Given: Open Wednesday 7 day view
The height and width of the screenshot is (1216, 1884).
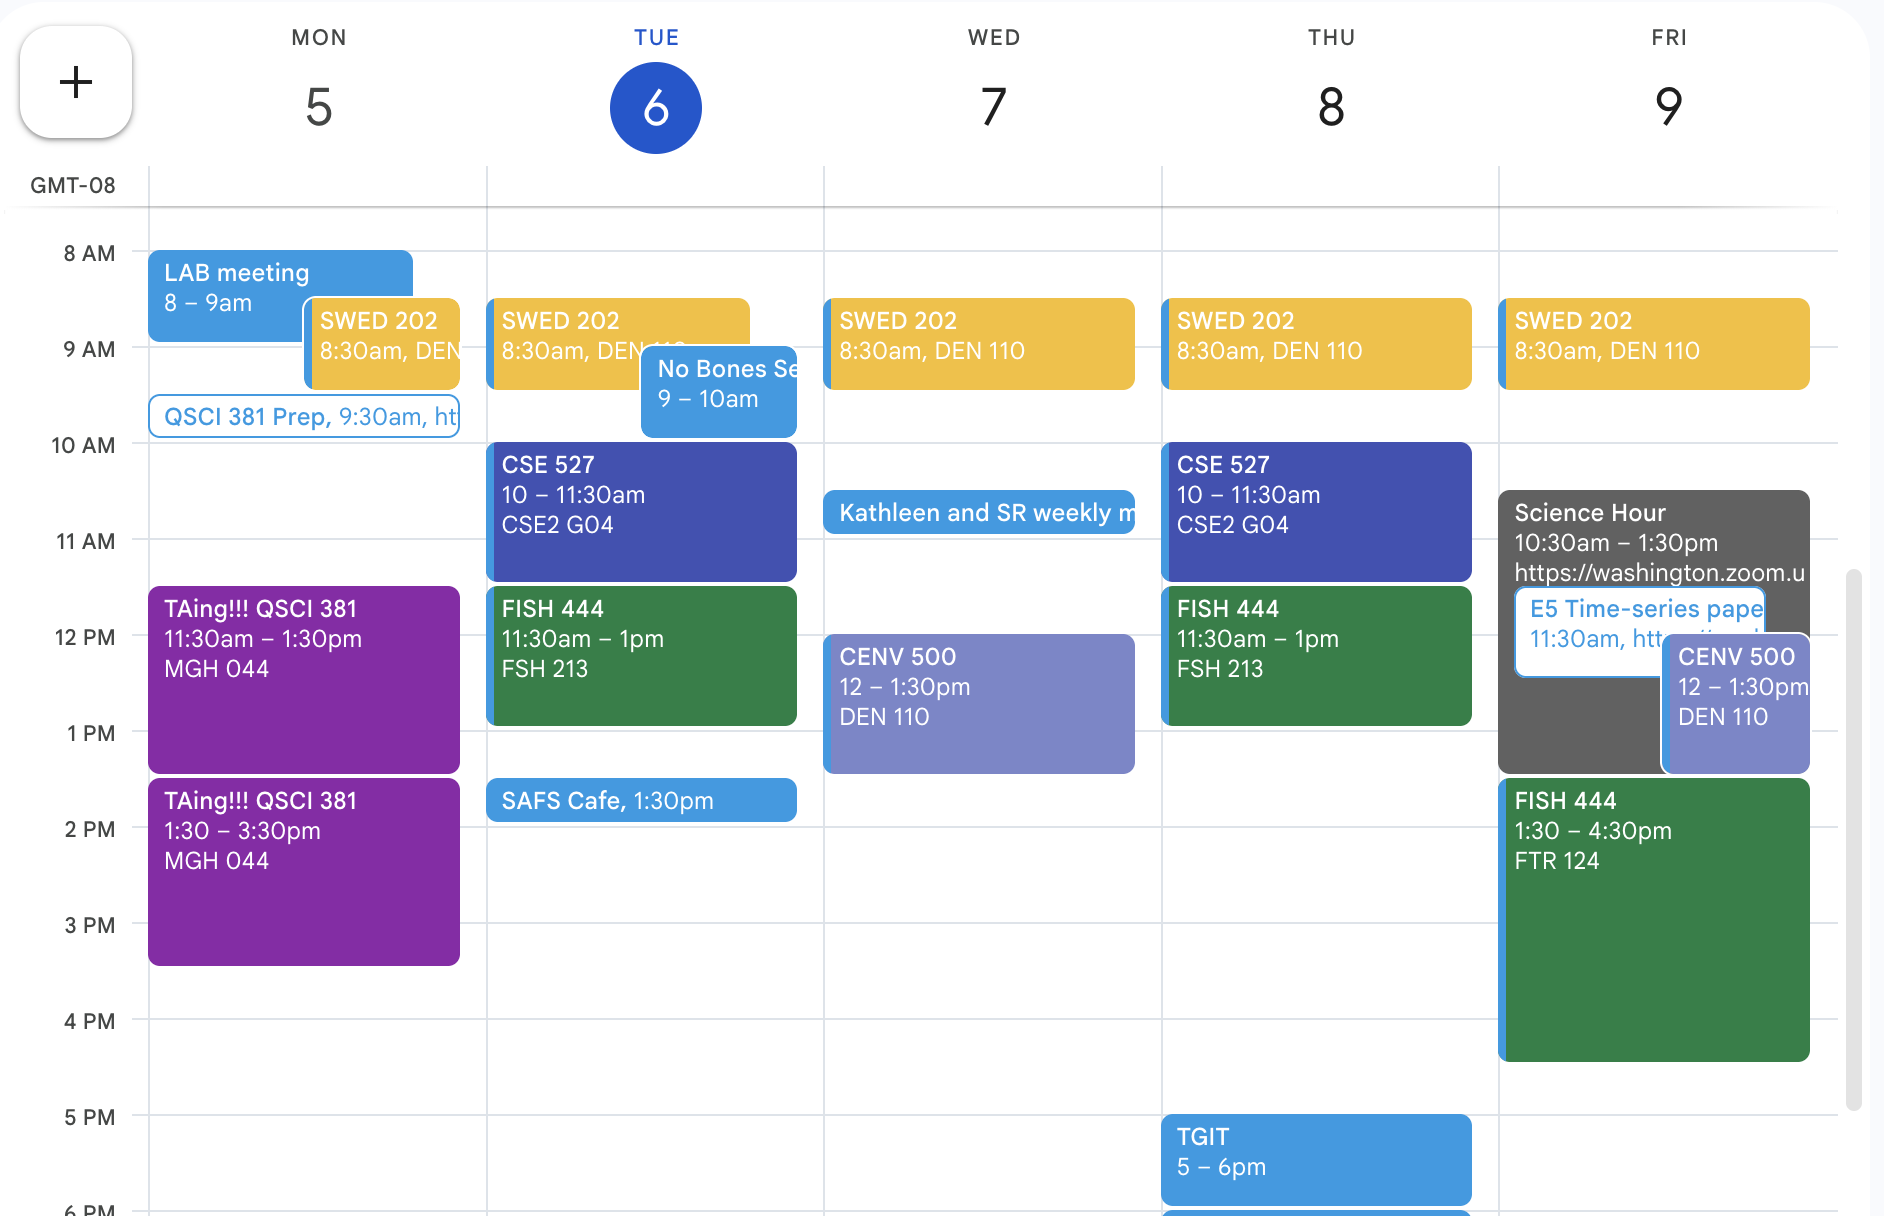Looking at the screenshot, I should pos(993,106).
